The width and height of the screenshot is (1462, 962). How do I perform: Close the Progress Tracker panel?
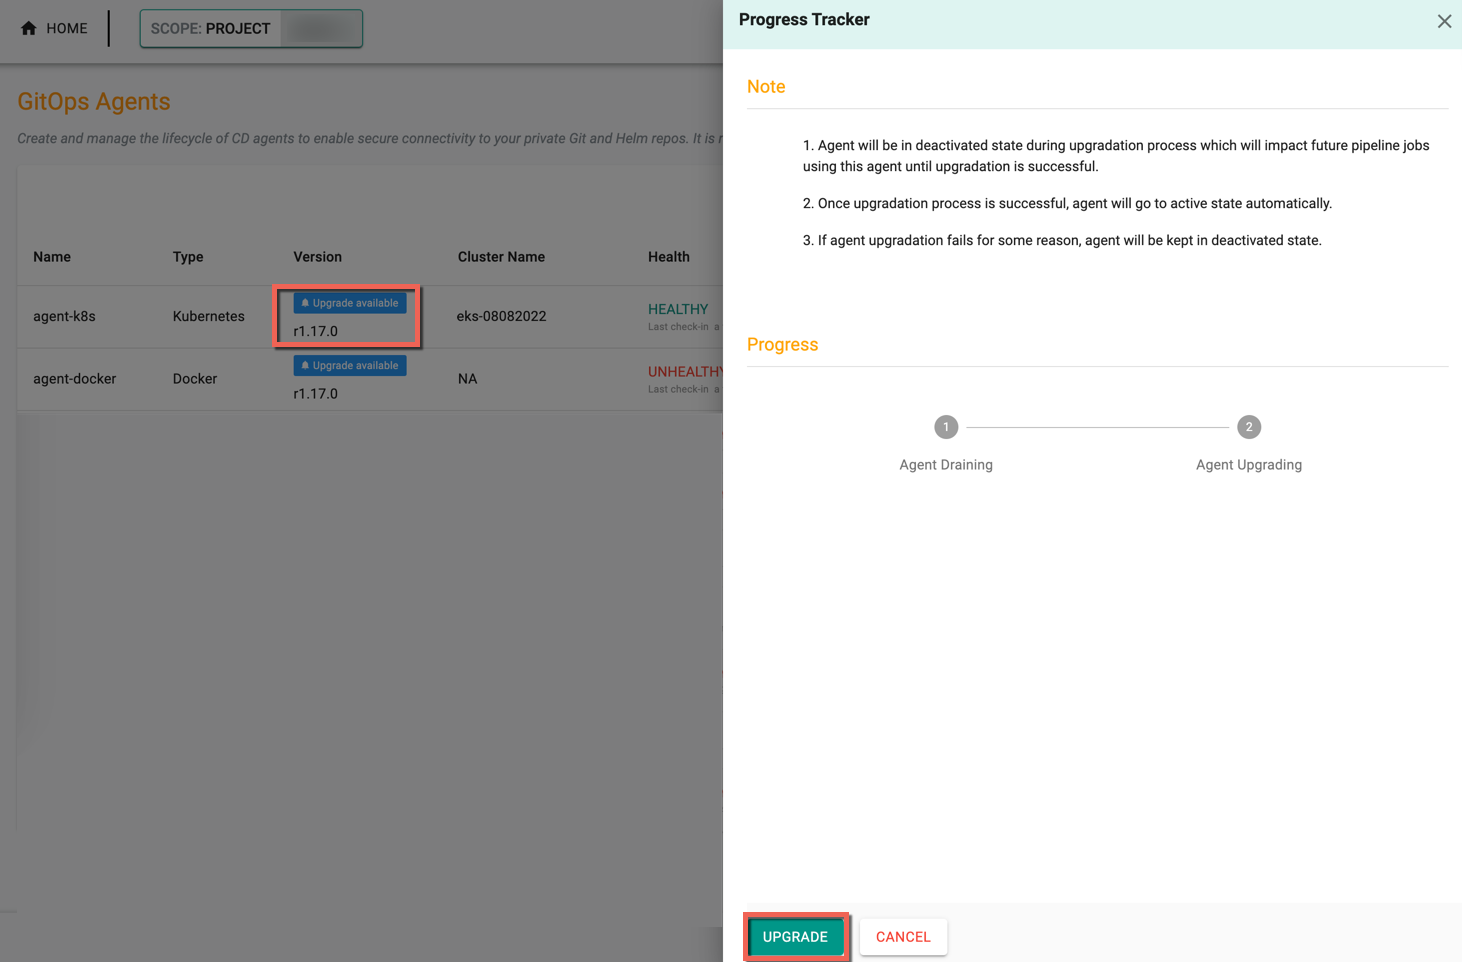[x=1444, y=21]
